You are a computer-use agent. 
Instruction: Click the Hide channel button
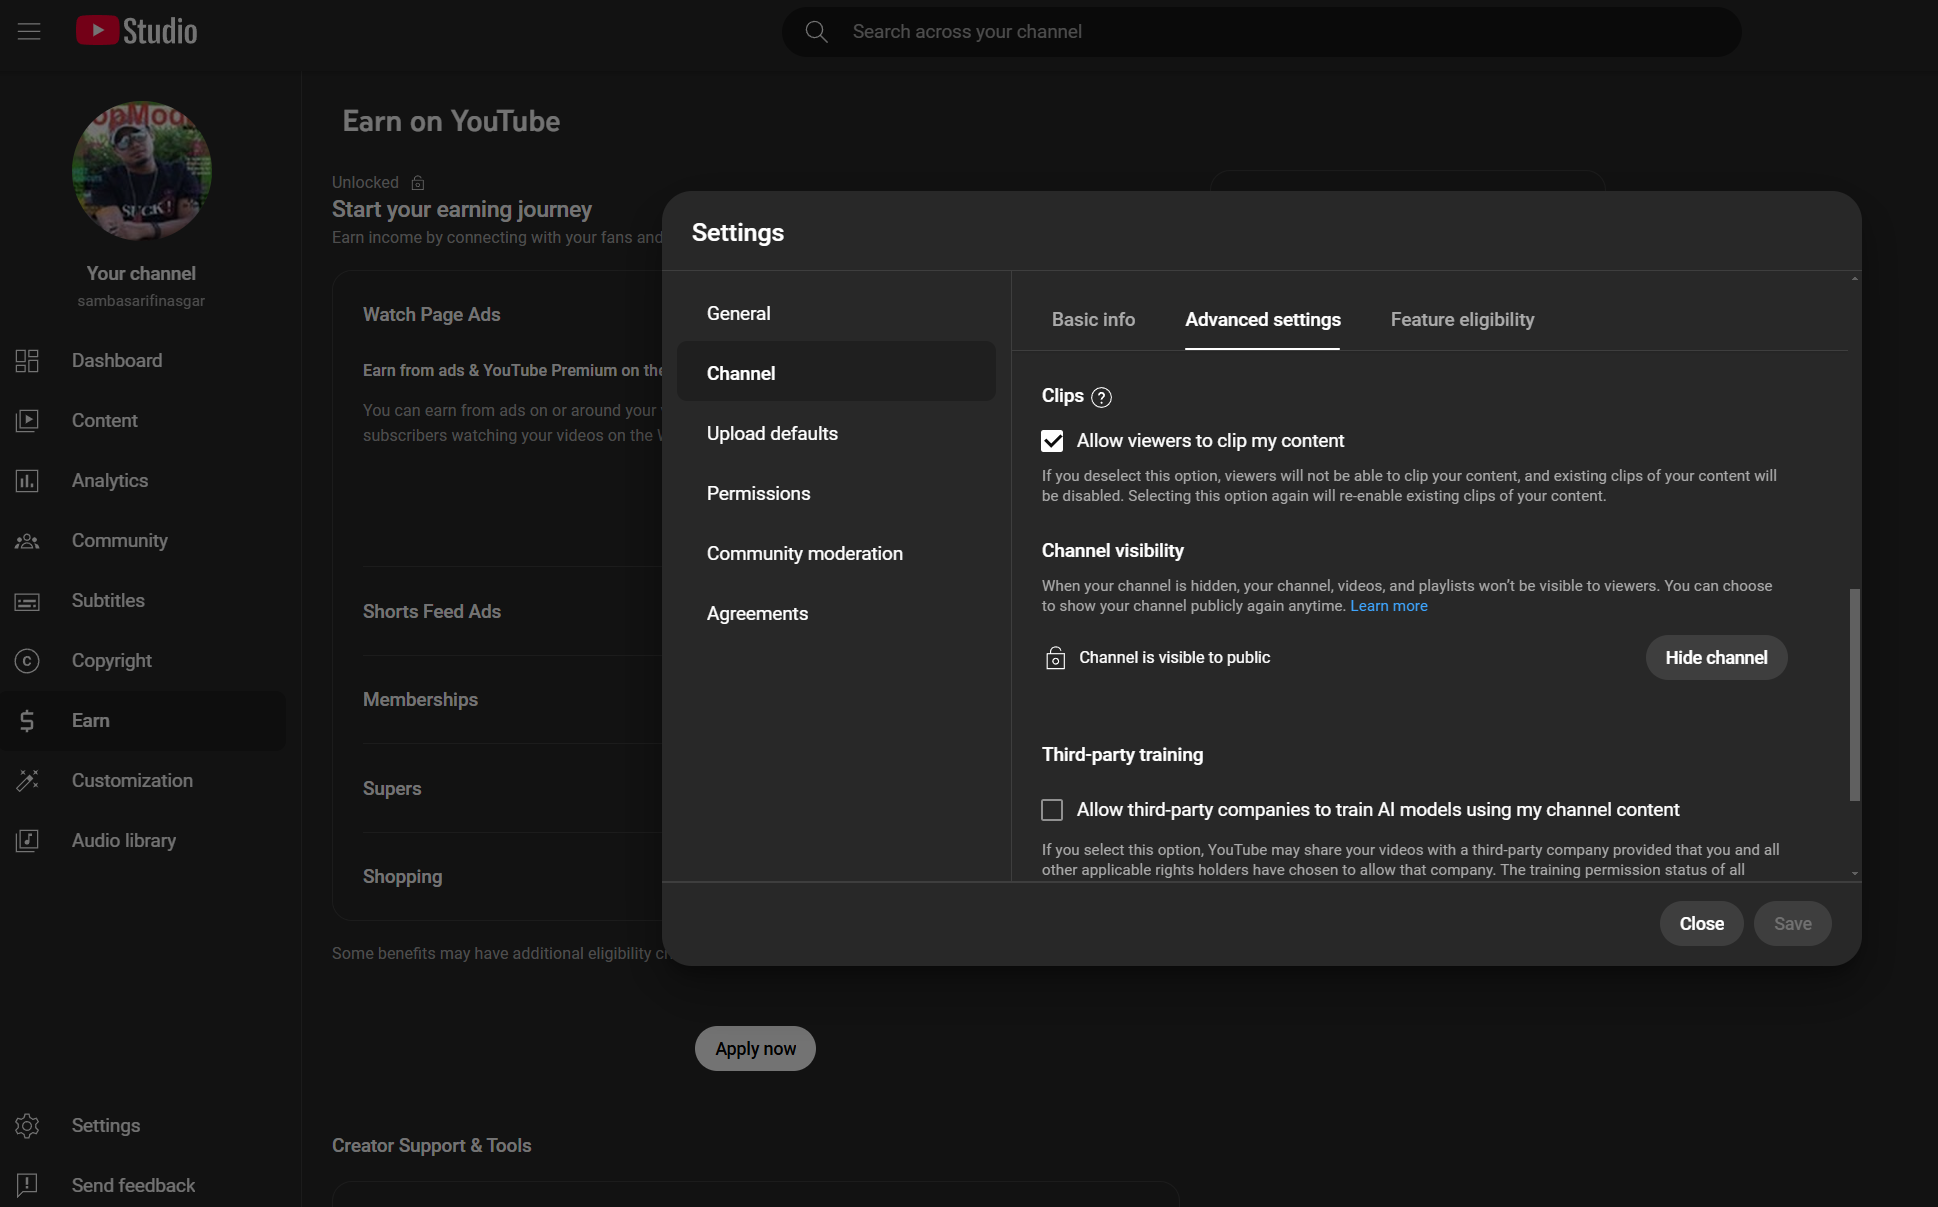1716,658
